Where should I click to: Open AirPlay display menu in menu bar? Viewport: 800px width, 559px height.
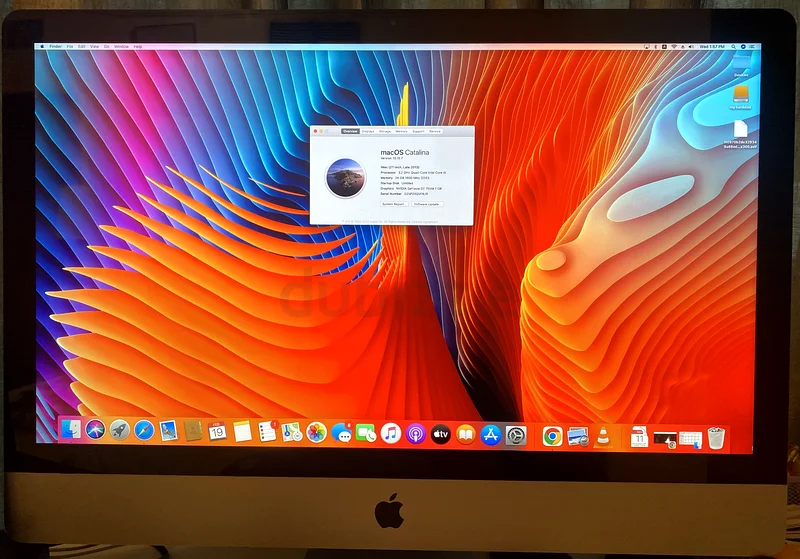click(646, 46)
